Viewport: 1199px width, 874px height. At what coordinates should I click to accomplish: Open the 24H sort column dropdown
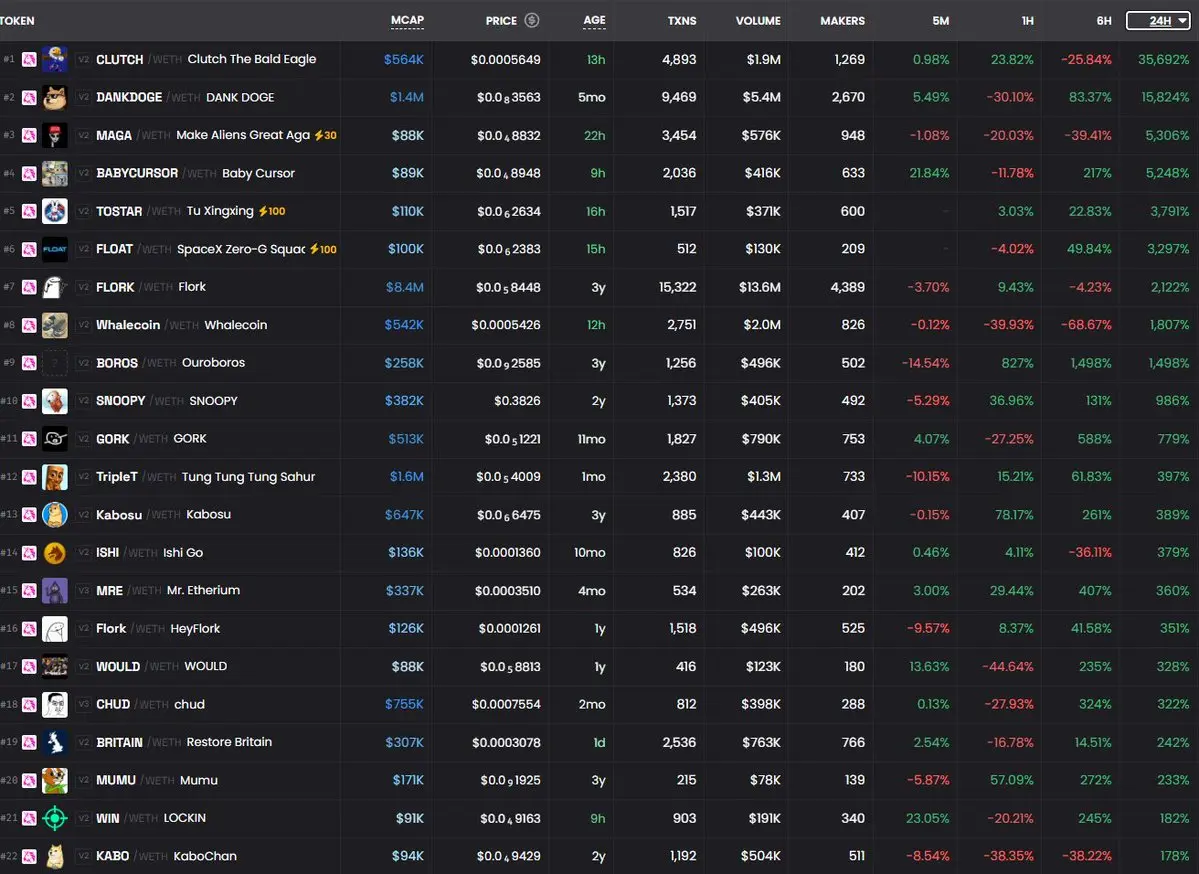tap(1158, 21)
